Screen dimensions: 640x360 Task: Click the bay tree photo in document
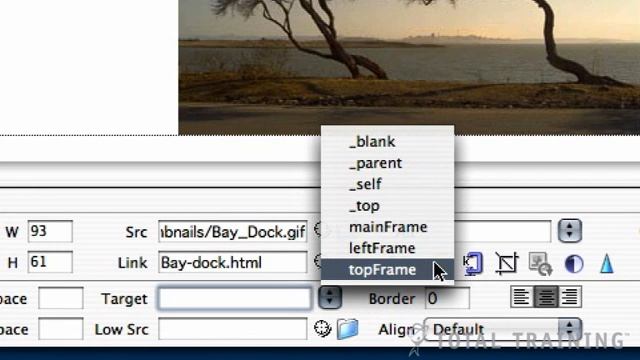[409, 67]
